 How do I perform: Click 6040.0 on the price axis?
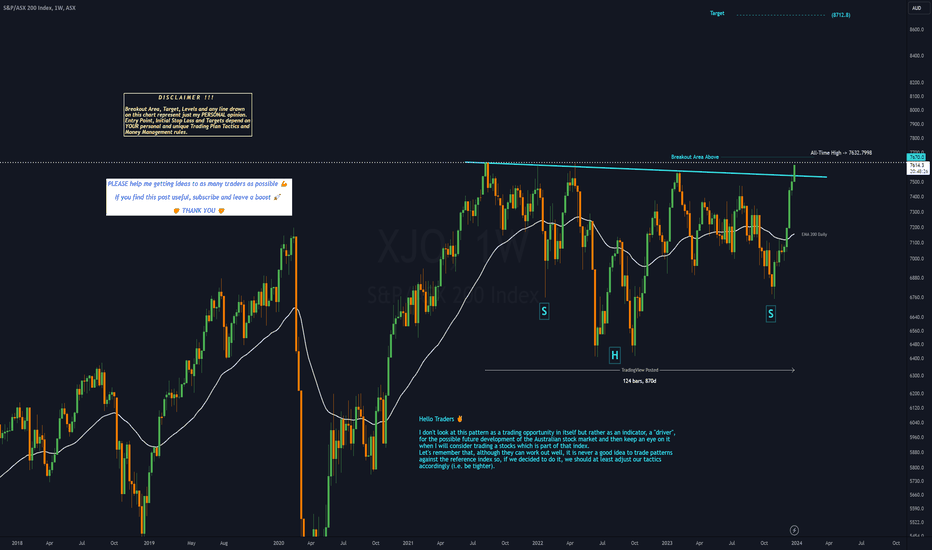(x=917, y=423)
